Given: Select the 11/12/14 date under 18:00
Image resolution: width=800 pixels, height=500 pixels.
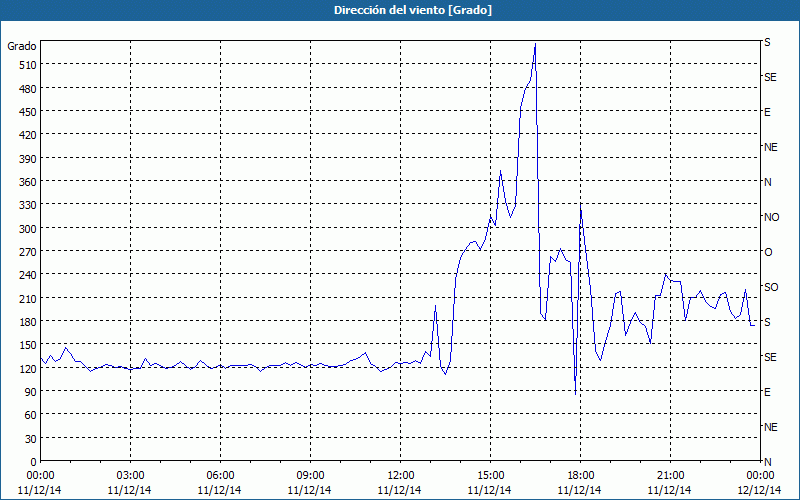Looking at the screenshot, I should pyautogui.click(x=580, y=490).
